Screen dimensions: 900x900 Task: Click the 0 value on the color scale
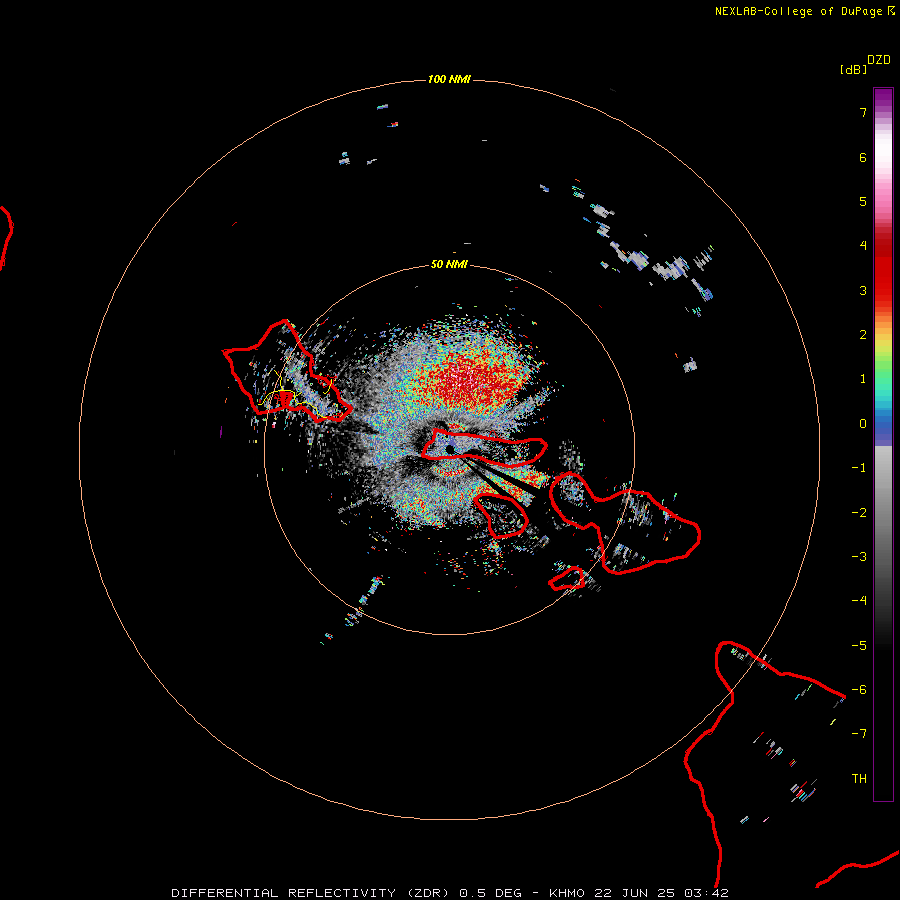pyautogui.click(x=863, y=424)
